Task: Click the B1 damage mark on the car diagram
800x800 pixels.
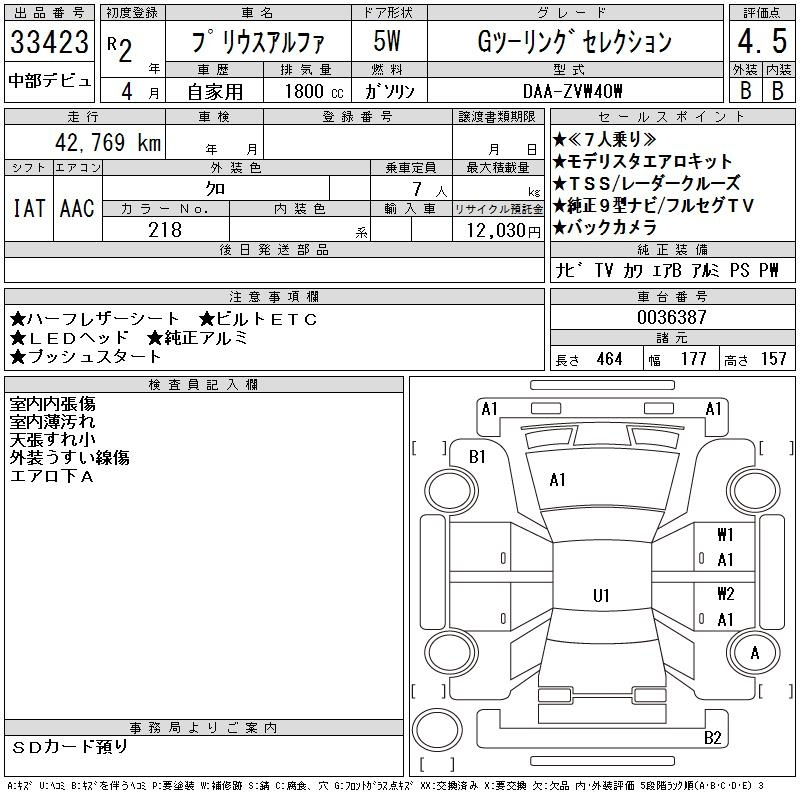Action: (477, 457)
